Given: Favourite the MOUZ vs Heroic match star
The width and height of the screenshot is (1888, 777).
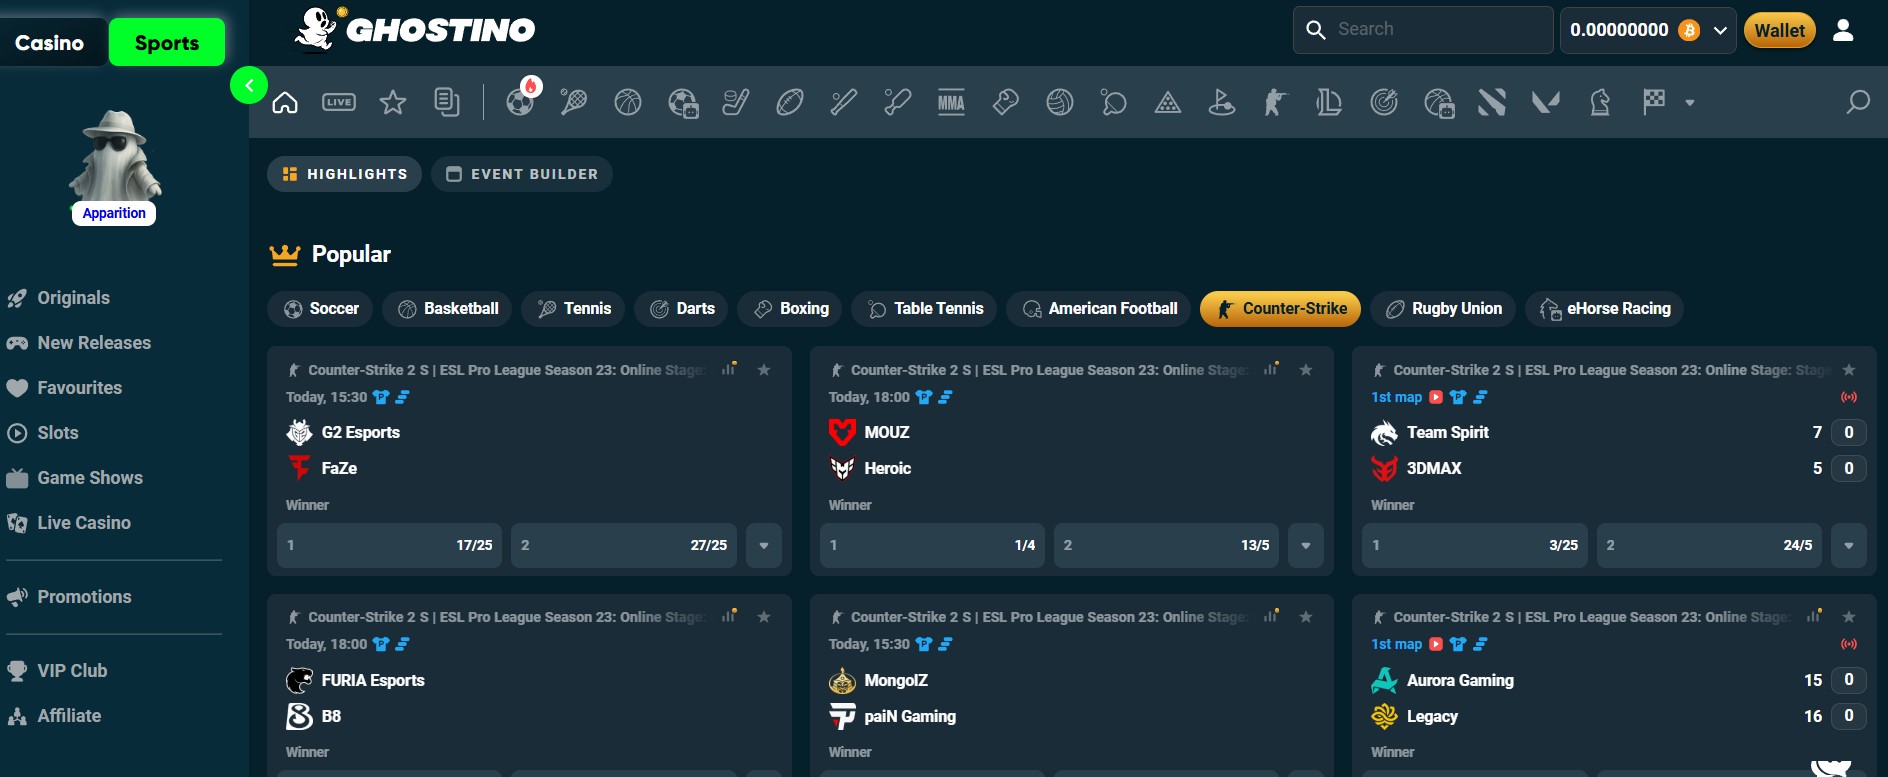Looking at the screenshot, I should coord(1306,370).
